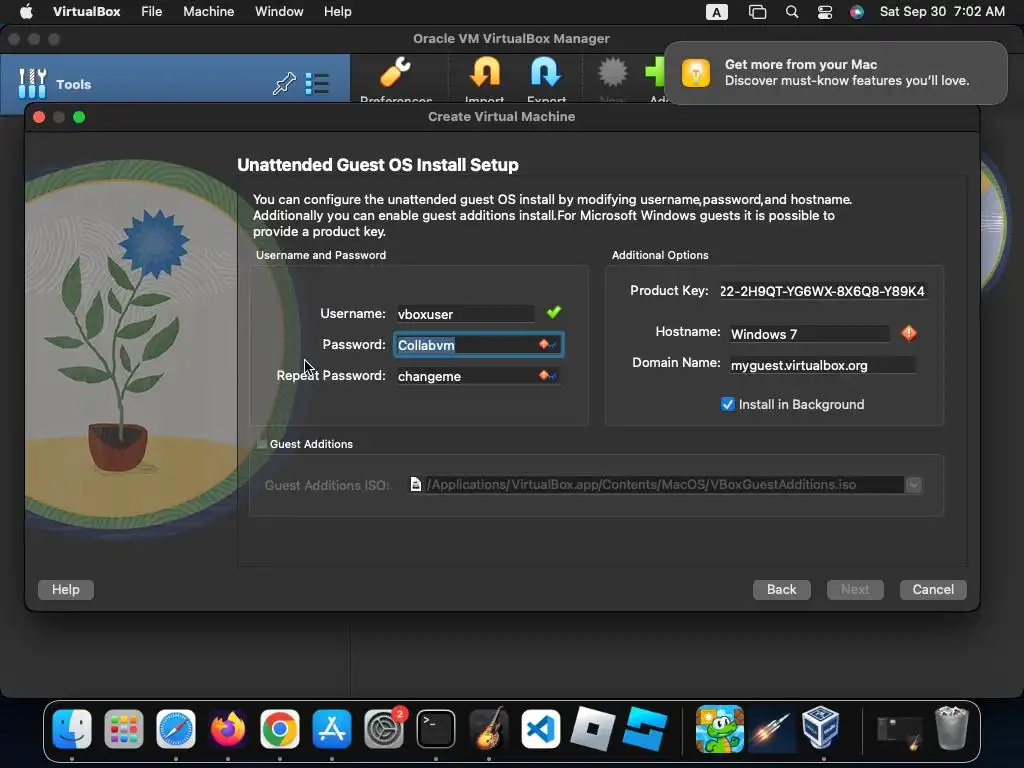Click the Product Key field
The image size is (1024, 768).
[822, 291]
